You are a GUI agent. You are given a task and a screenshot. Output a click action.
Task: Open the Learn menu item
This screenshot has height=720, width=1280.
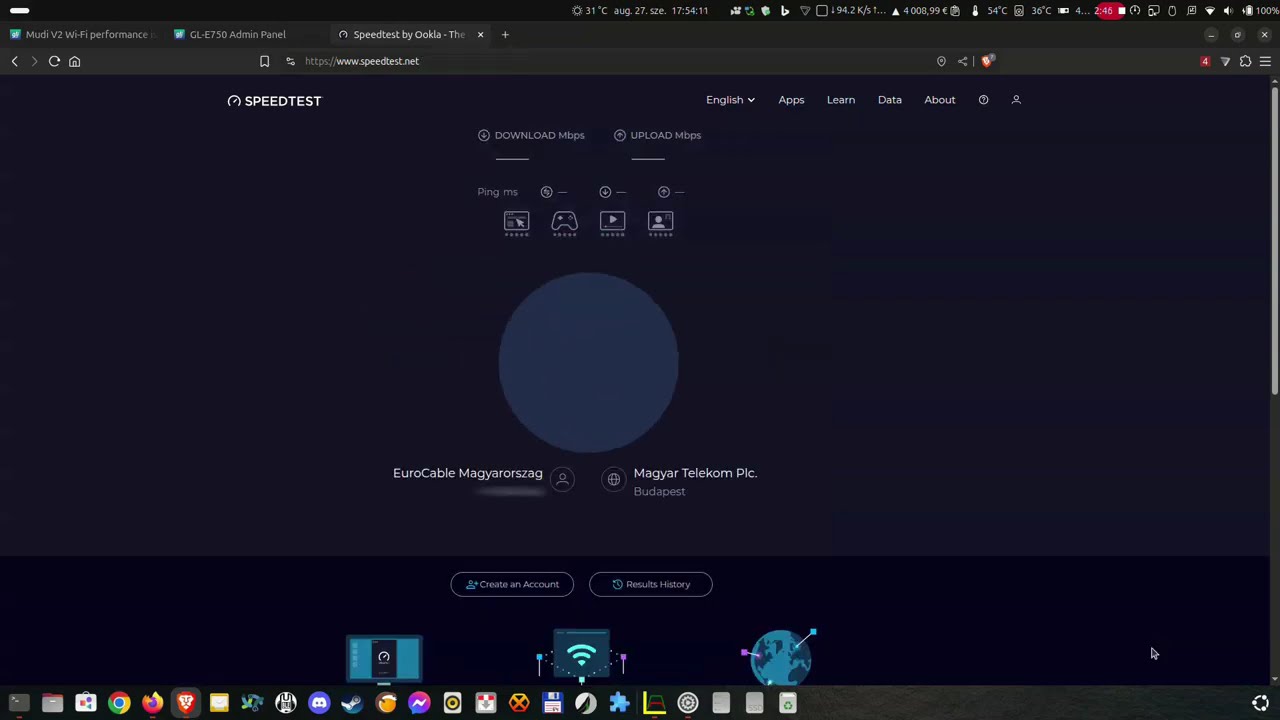841,100
